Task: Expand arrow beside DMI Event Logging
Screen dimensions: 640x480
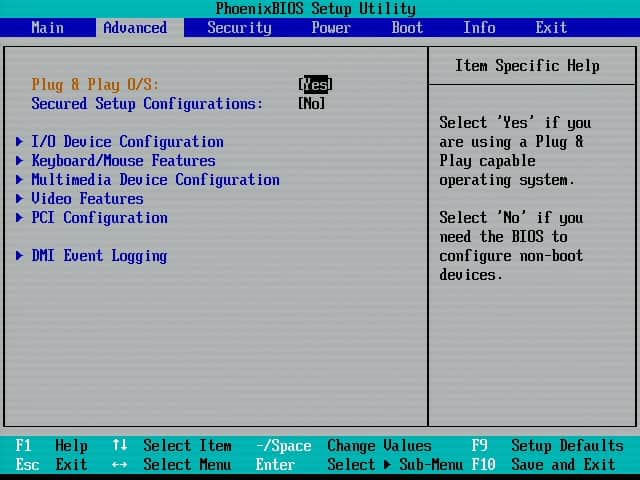Action: click(x=19, y=256)
